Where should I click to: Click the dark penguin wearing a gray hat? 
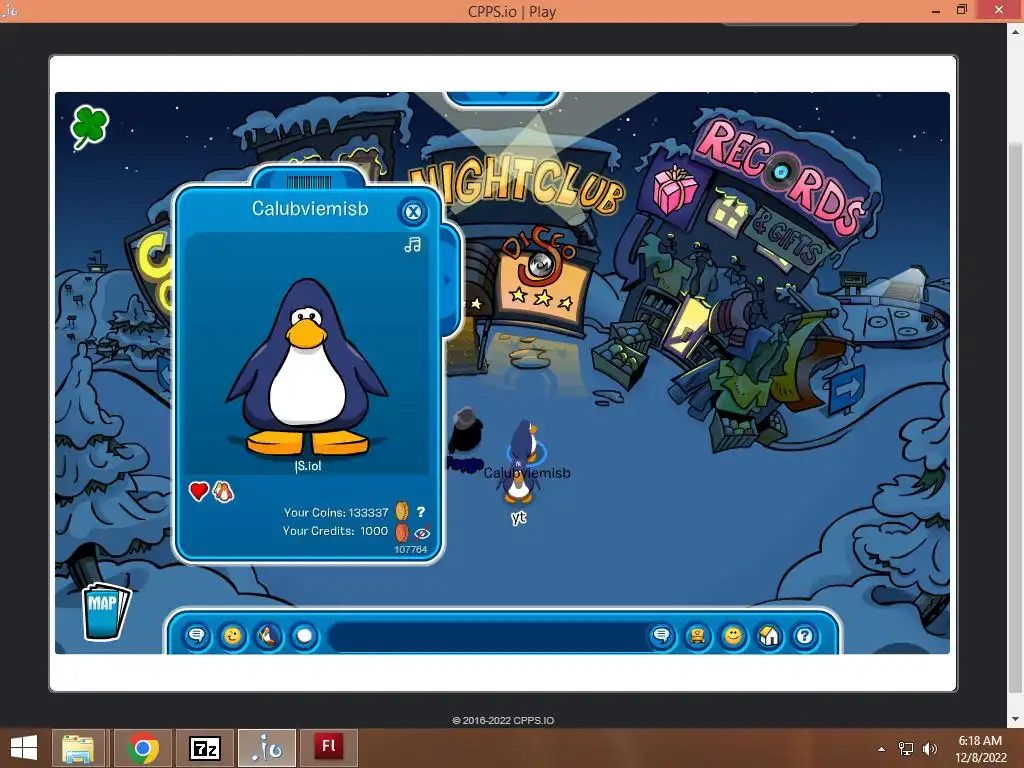tap(465, 430)
